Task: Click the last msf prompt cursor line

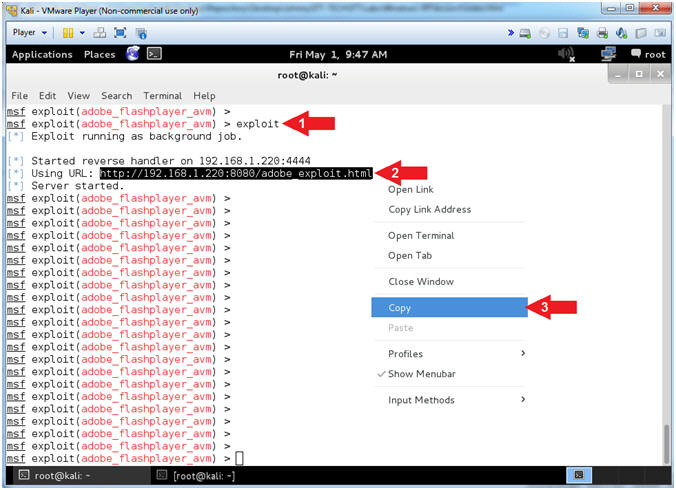Action: [125, 458]
